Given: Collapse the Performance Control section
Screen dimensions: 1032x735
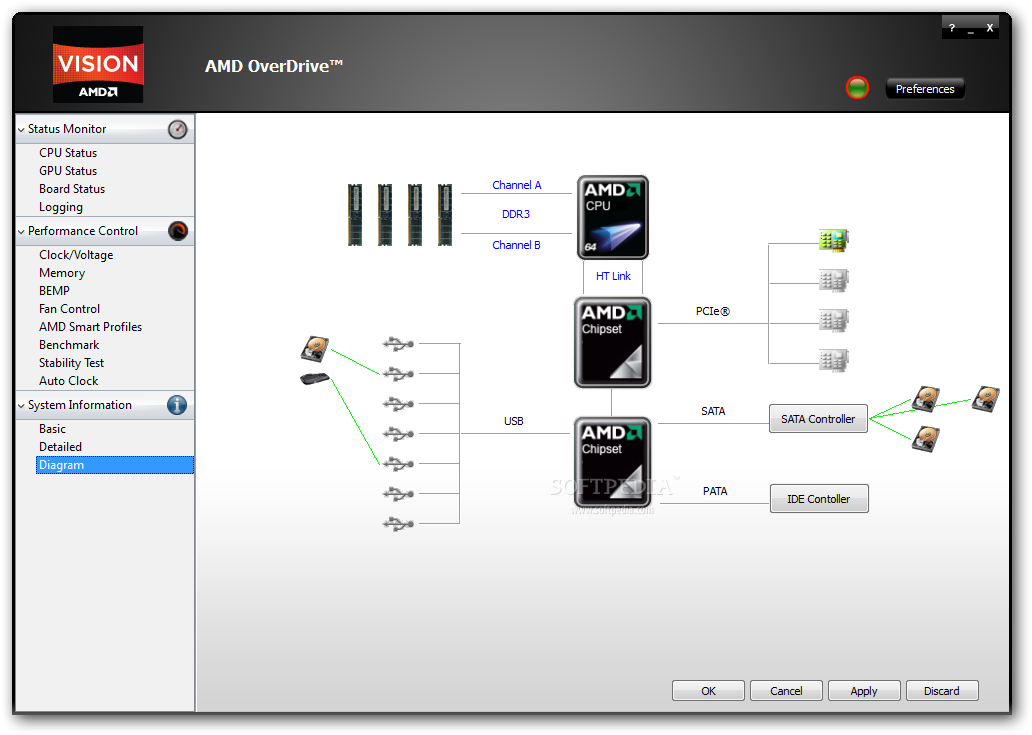Looking at the screenshot, I should click(21, 232).
